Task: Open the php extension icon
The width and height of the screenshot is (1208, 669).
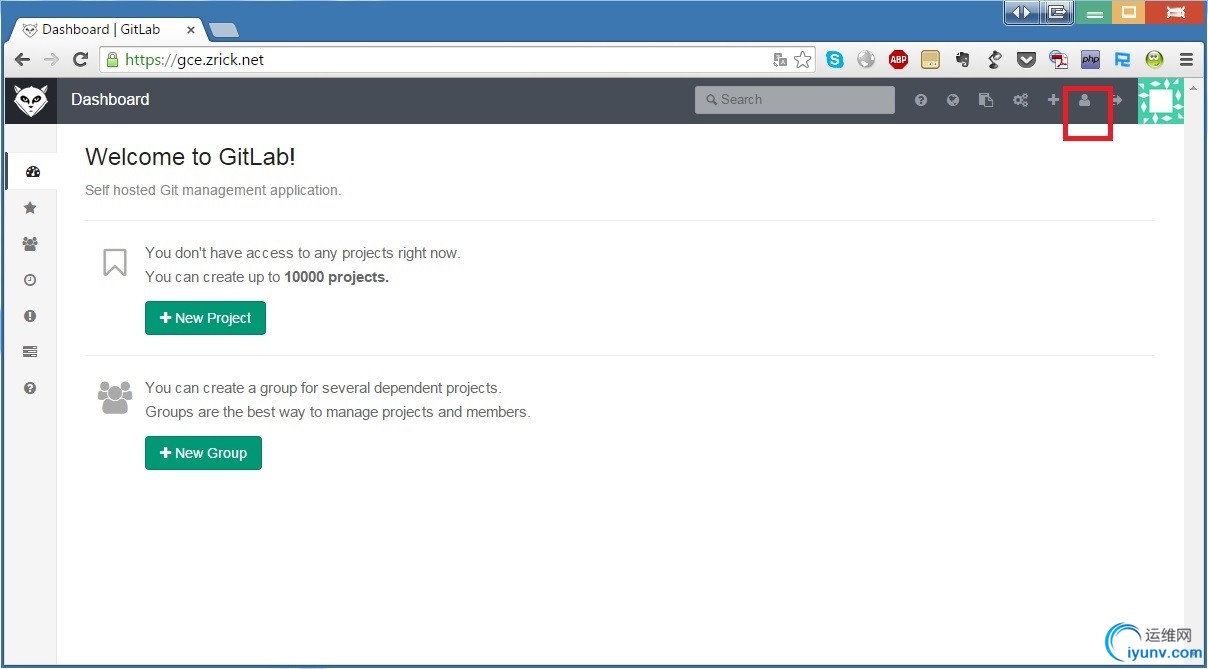Action: pyautogui.click(x=1091, y=60)
